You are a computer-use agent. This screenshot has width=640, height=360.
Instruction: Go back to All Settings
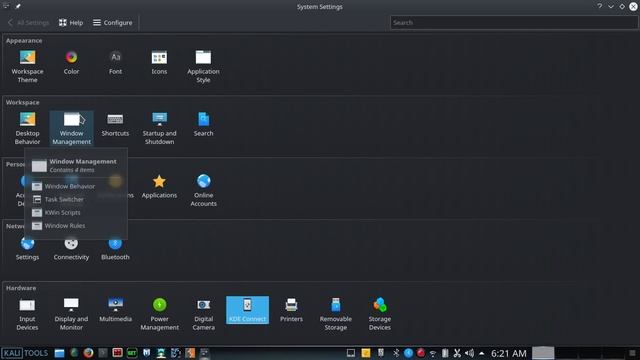[x=28, y=22]
